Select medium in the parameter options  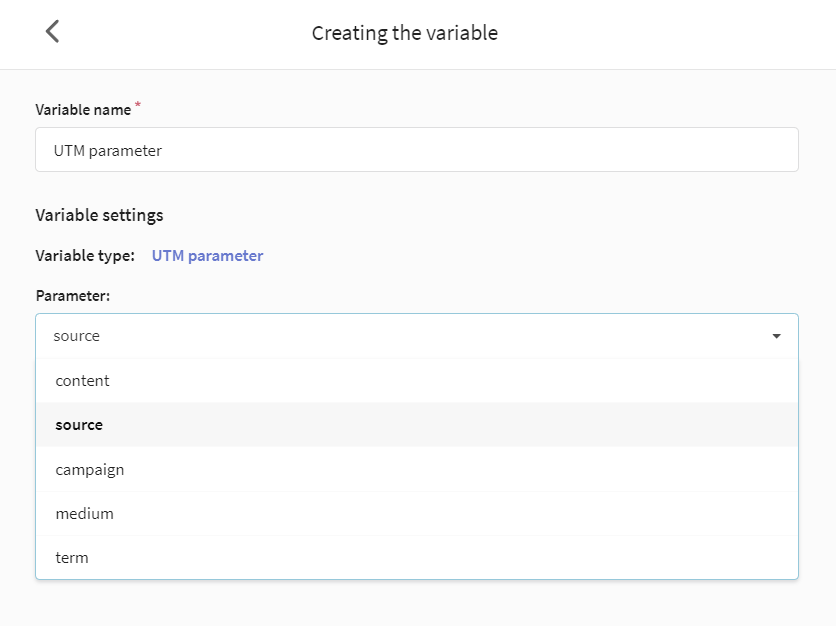(x=416, y=513)
